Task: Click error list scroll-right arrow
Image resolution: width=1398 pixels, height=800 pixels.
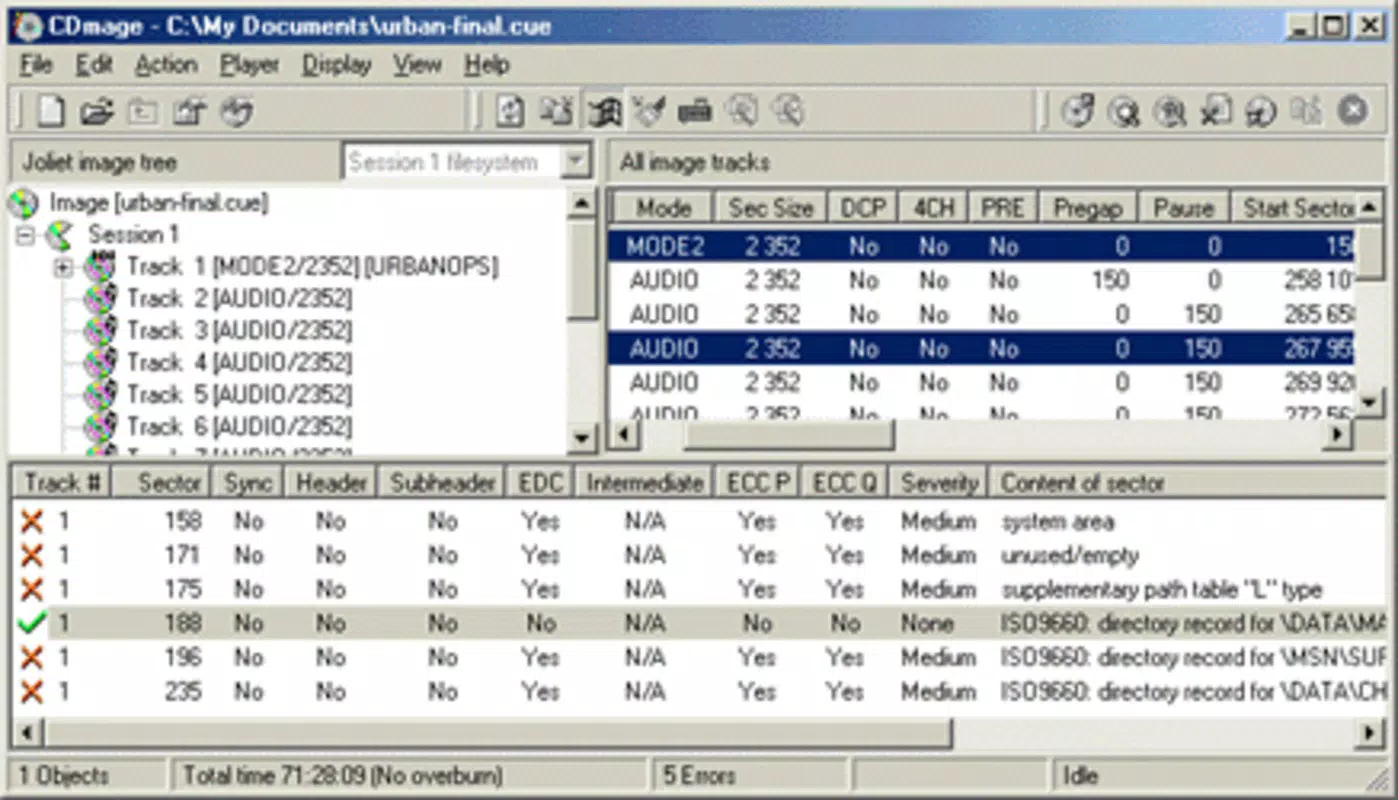Action: tap(1370, 733)
